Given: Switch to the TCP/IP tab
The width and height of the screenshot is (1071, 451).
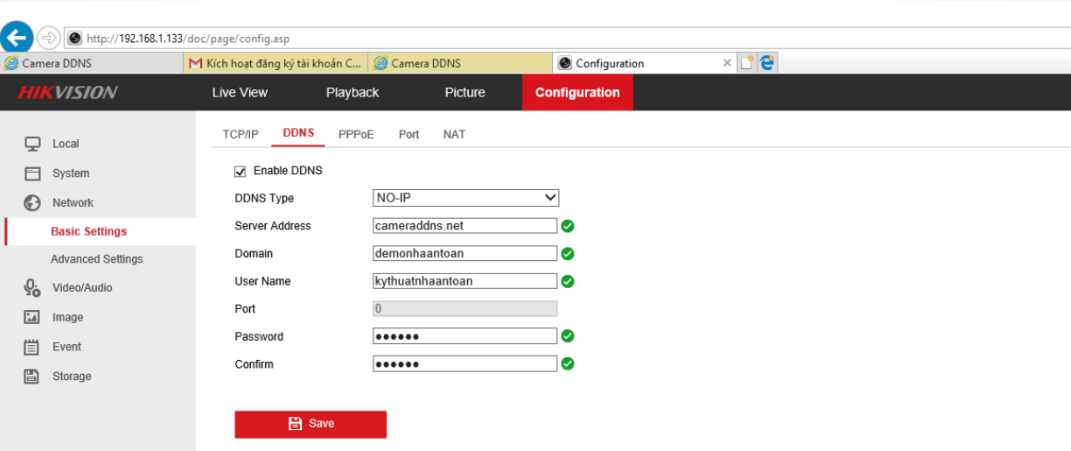Looking at the screenshot, I should tap(240, 134).
